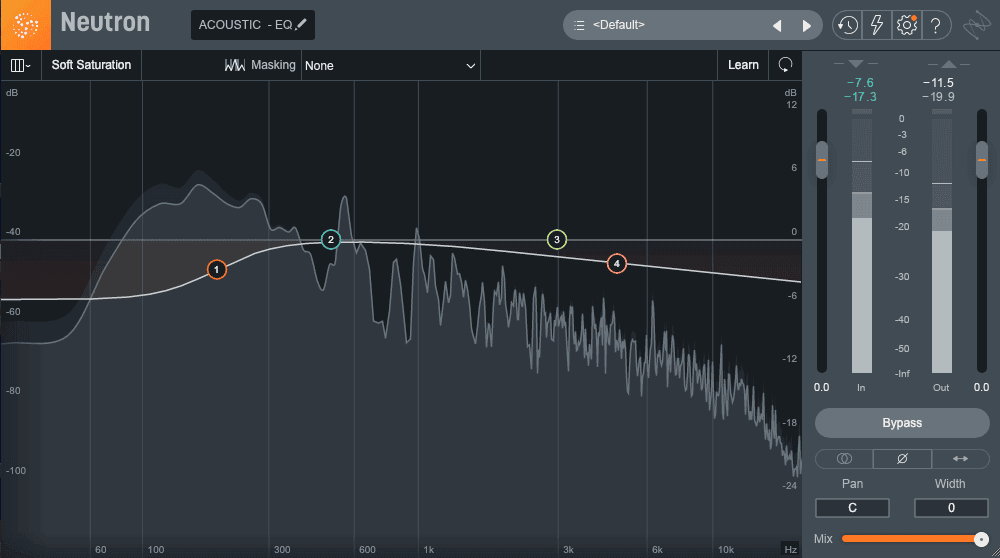This screenshot has height=558, width=1000.
Task: Select EQ node 3 on the curve
Action: click(x=557, y=240)
